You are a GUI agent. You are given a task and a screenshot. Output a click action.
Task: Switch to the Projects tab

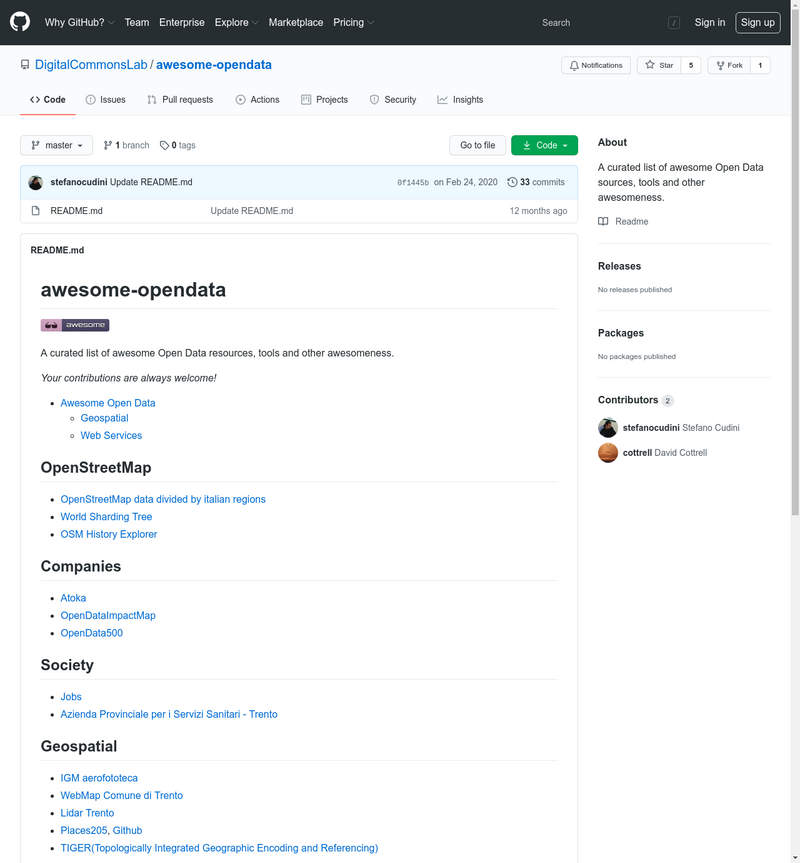click(325, 100)
